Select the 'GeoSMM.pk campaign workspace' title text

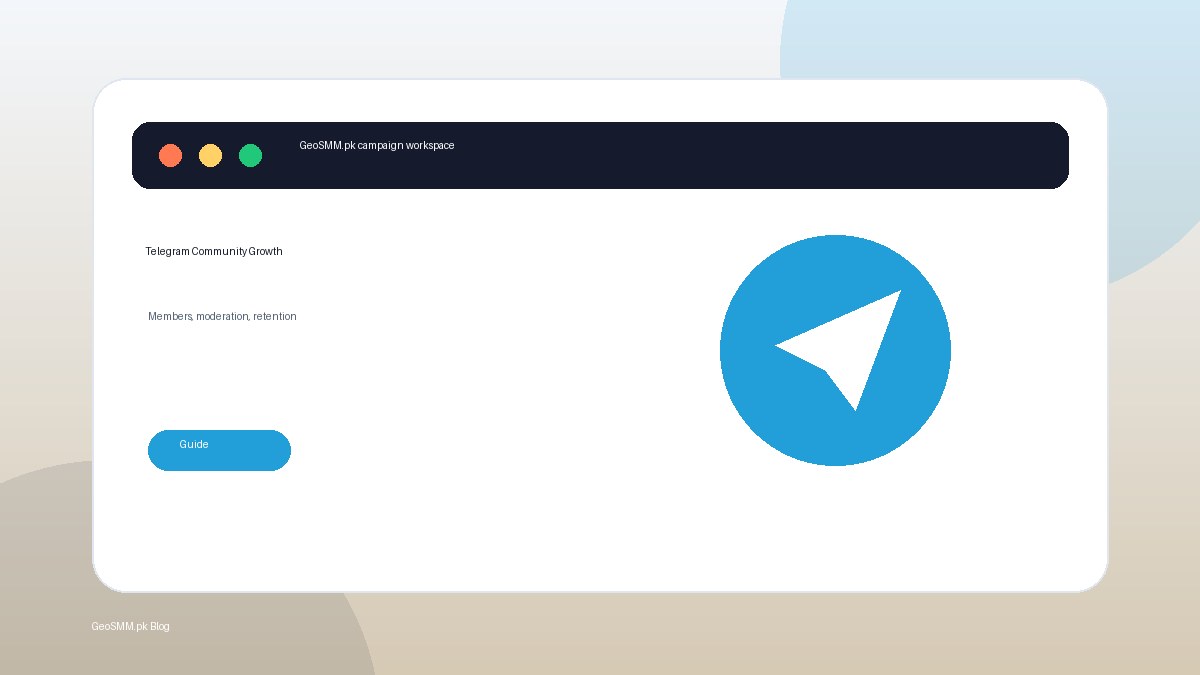[377, 146]
